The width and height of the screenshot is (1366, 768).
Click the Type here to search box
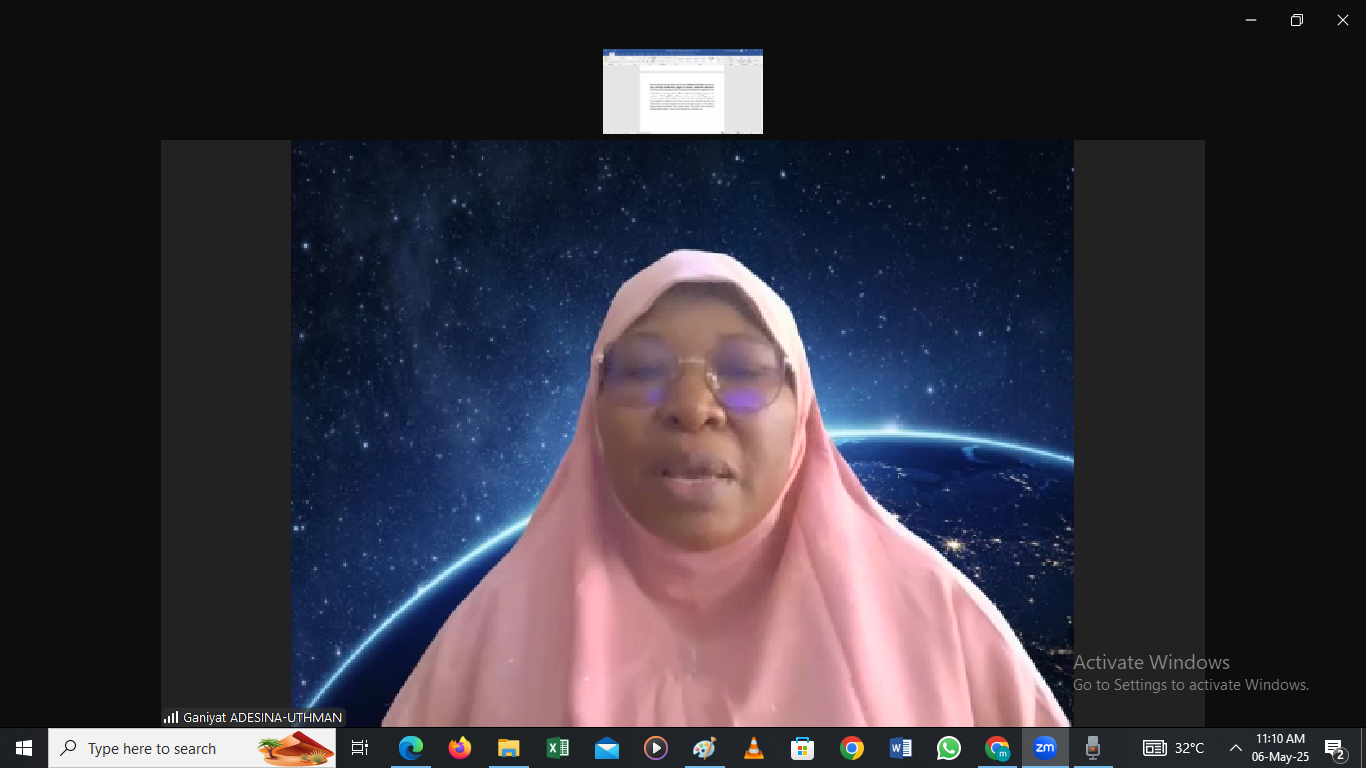192,748
